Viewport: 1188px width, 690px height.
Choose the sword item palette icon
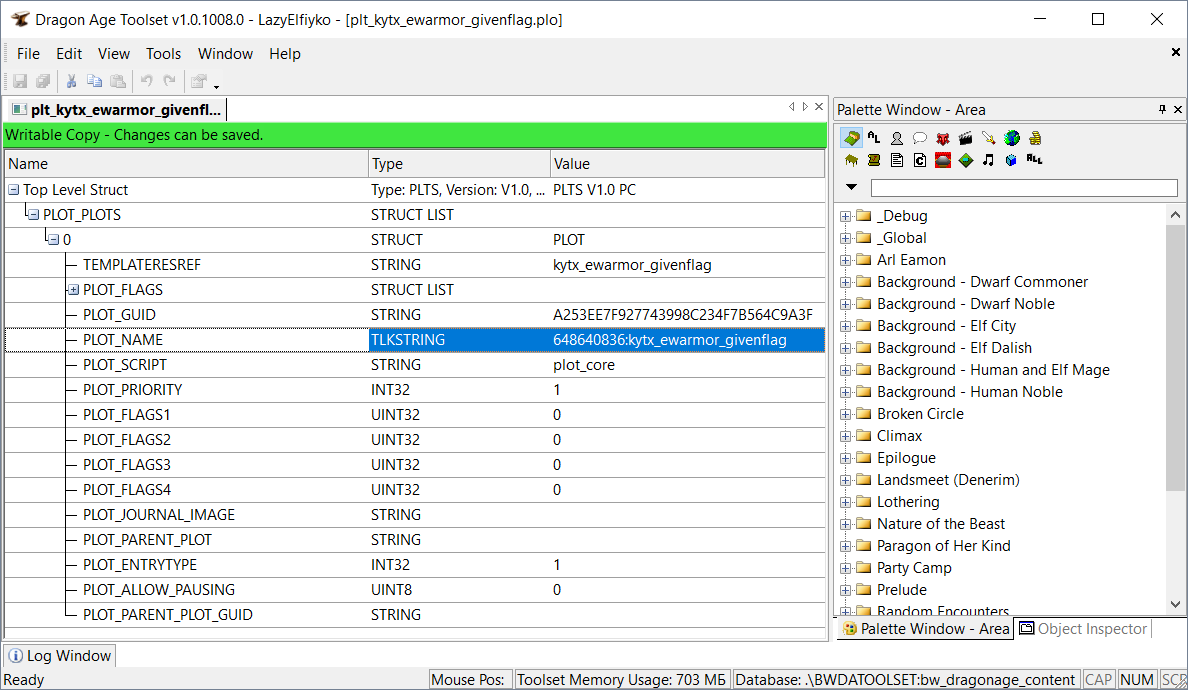(x=989, y=138)
